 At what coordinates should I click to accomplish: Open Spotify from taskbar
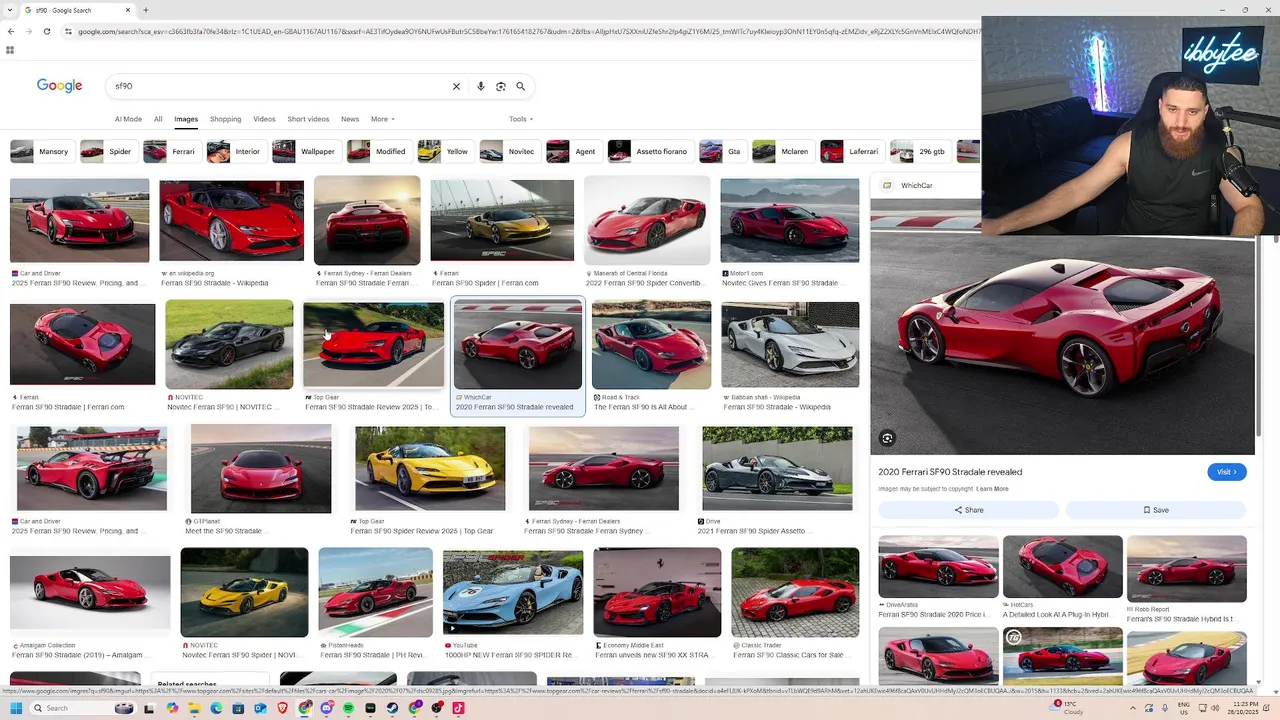[348, 708]
